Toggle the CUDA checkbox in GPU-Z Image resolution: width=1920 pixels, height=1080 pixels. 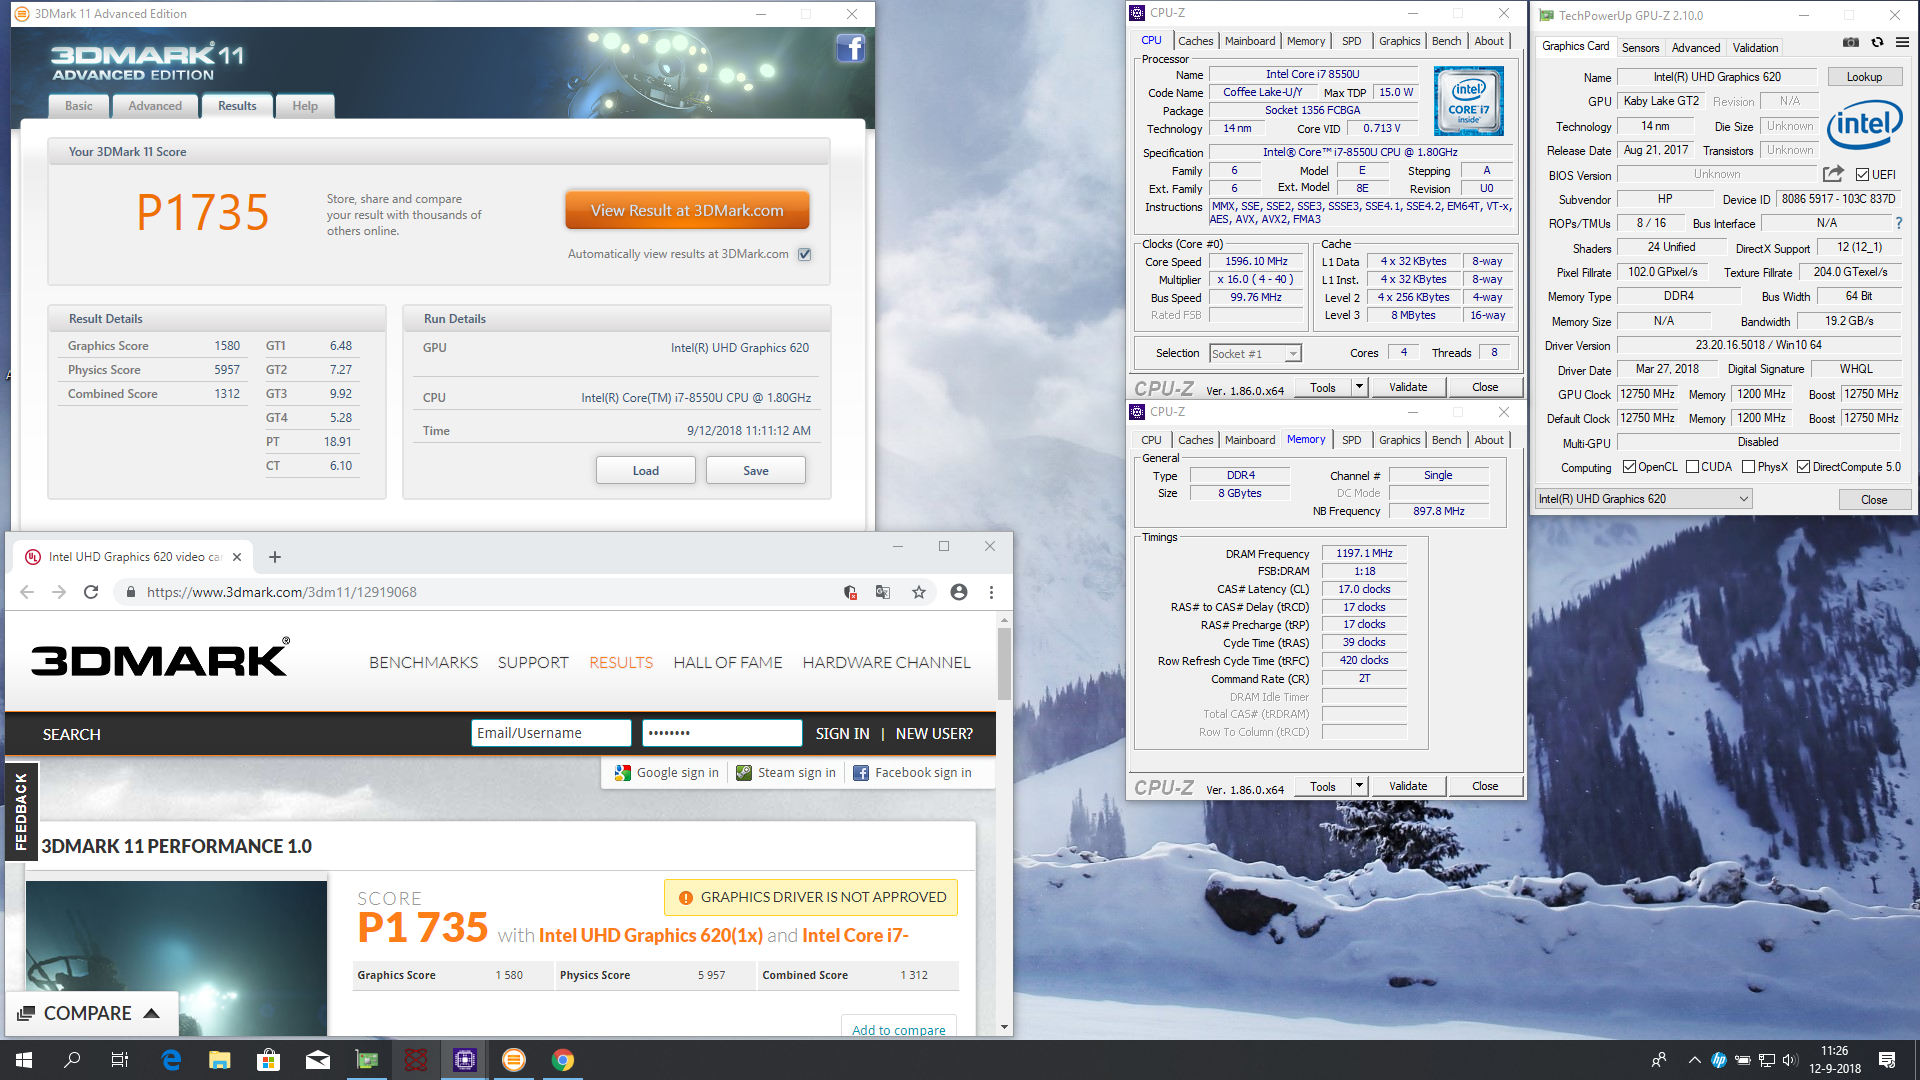coord(1692,467)
